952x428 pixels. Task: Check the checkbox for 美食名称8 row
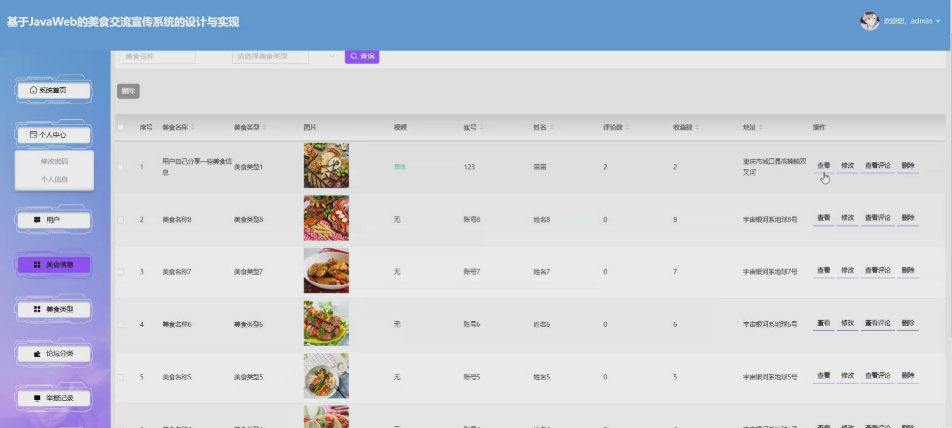tap(120, 219)
